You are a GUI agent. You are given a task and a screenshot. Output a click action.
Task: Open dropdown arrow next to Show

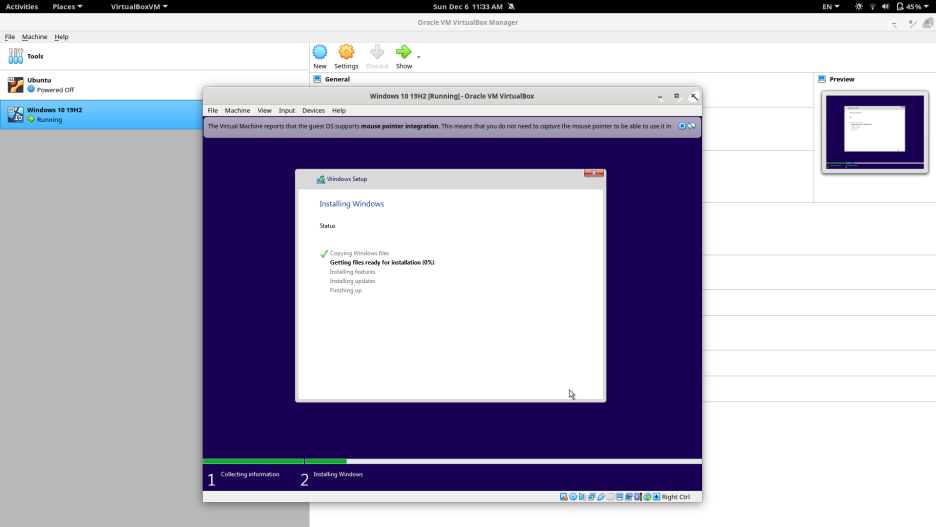pyautogui.click(x=418, y=57)
